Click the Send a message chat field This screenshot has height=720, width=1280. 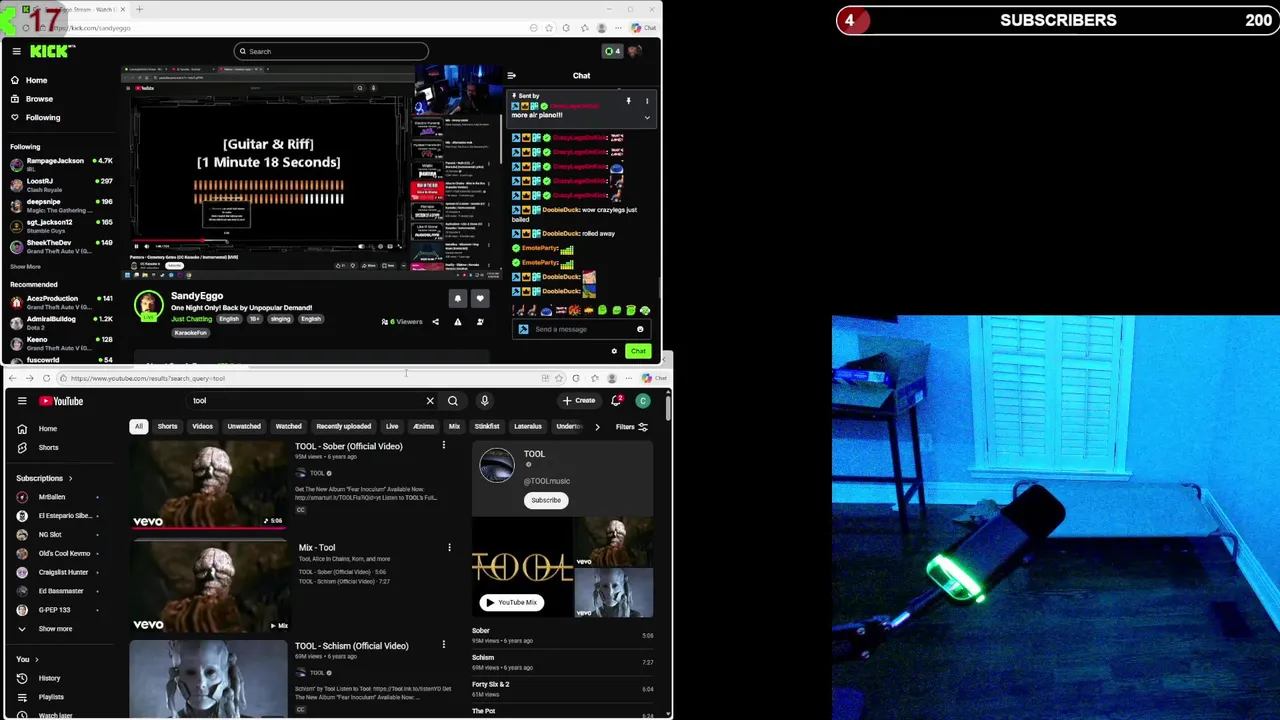[x=581, y=329]
